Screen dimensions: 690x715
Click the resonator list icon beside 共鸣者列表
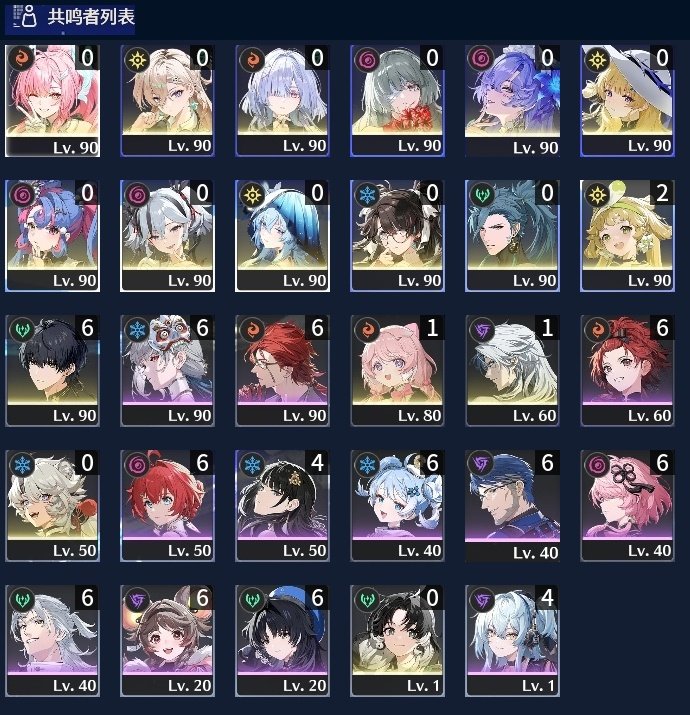(23, 16)
